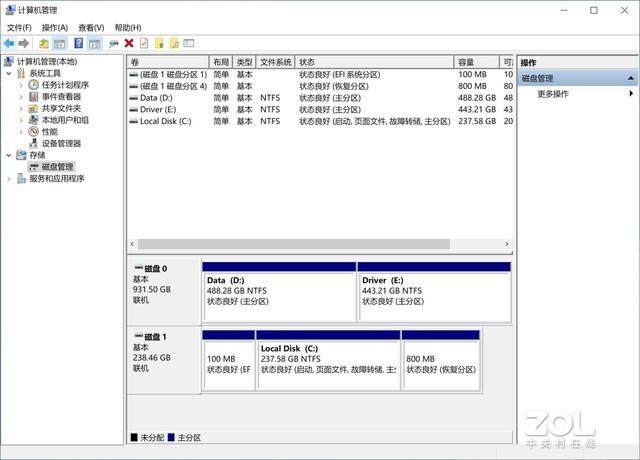
Task: Click the 磁盘管理 icon in tree
Action: coord(33,167)
